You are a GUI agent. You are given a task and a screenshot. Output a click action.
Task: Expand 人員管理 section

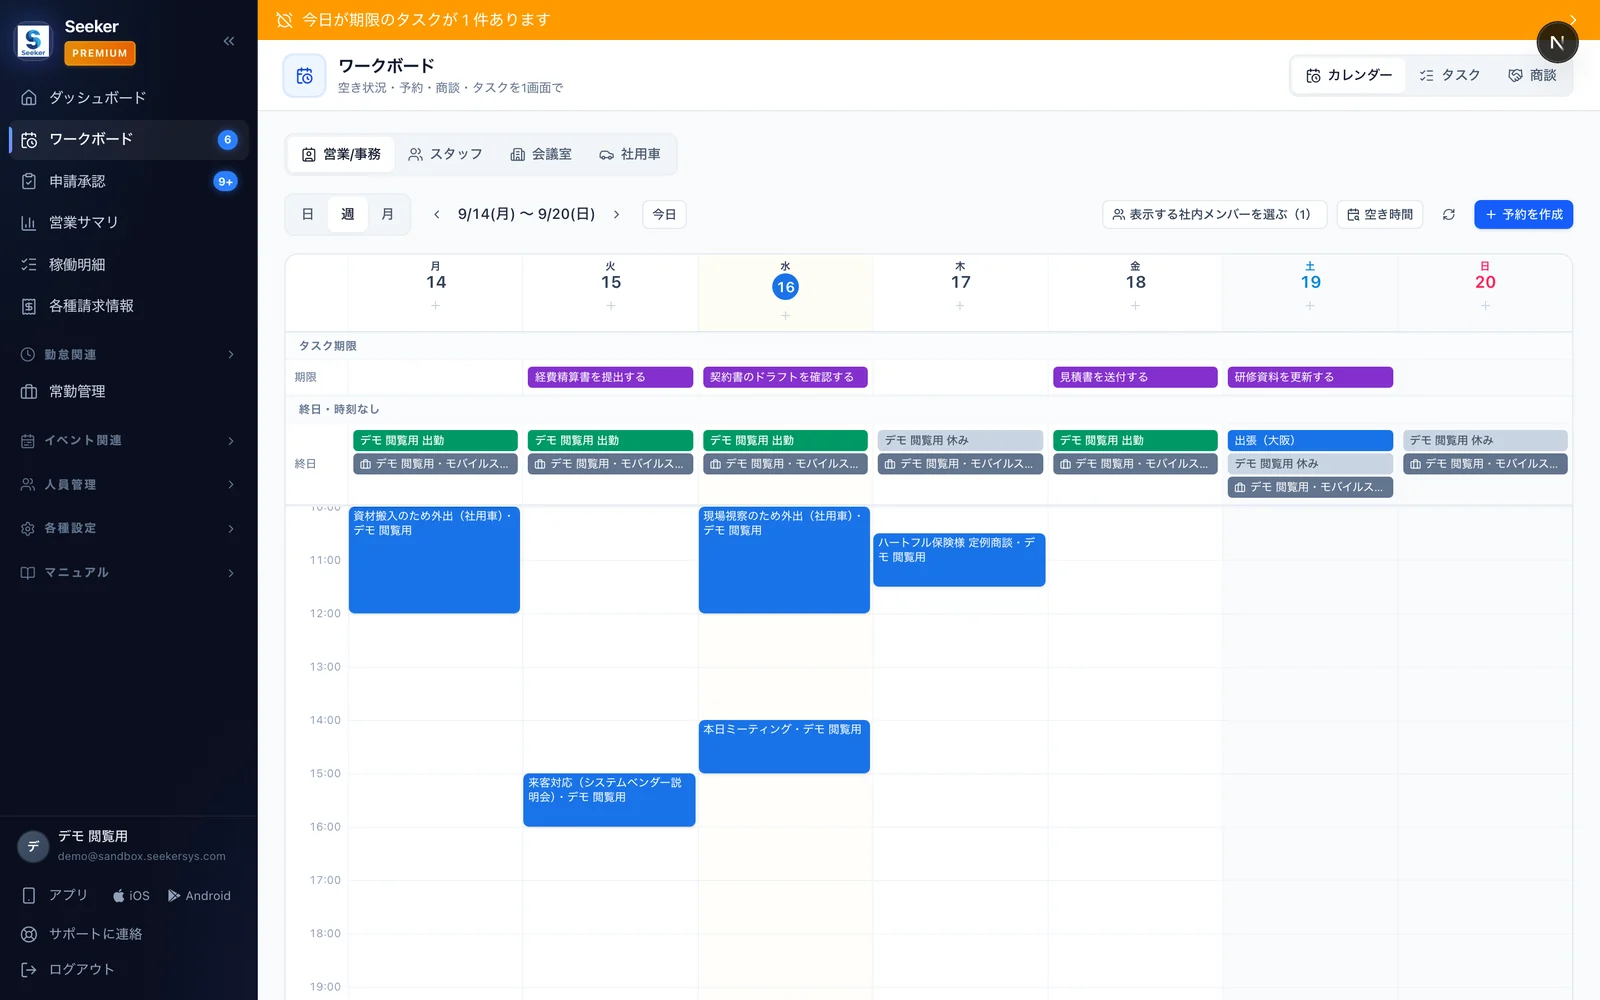(128, 484)
